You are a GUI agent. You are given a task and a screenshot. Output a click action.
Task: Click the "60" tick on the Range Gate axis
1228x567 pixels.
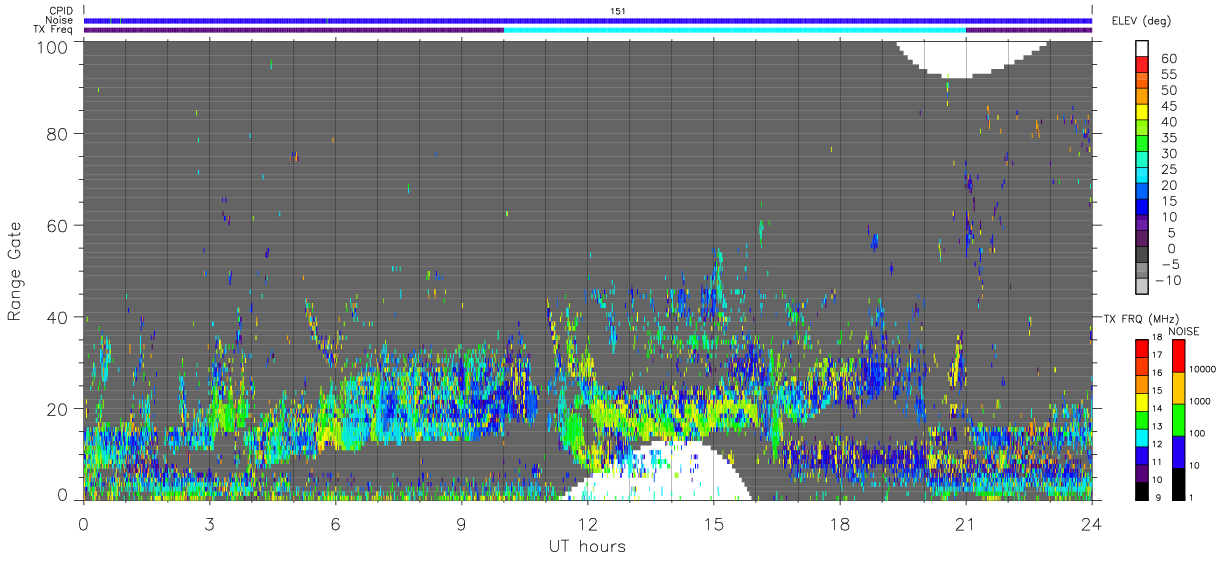57,225
